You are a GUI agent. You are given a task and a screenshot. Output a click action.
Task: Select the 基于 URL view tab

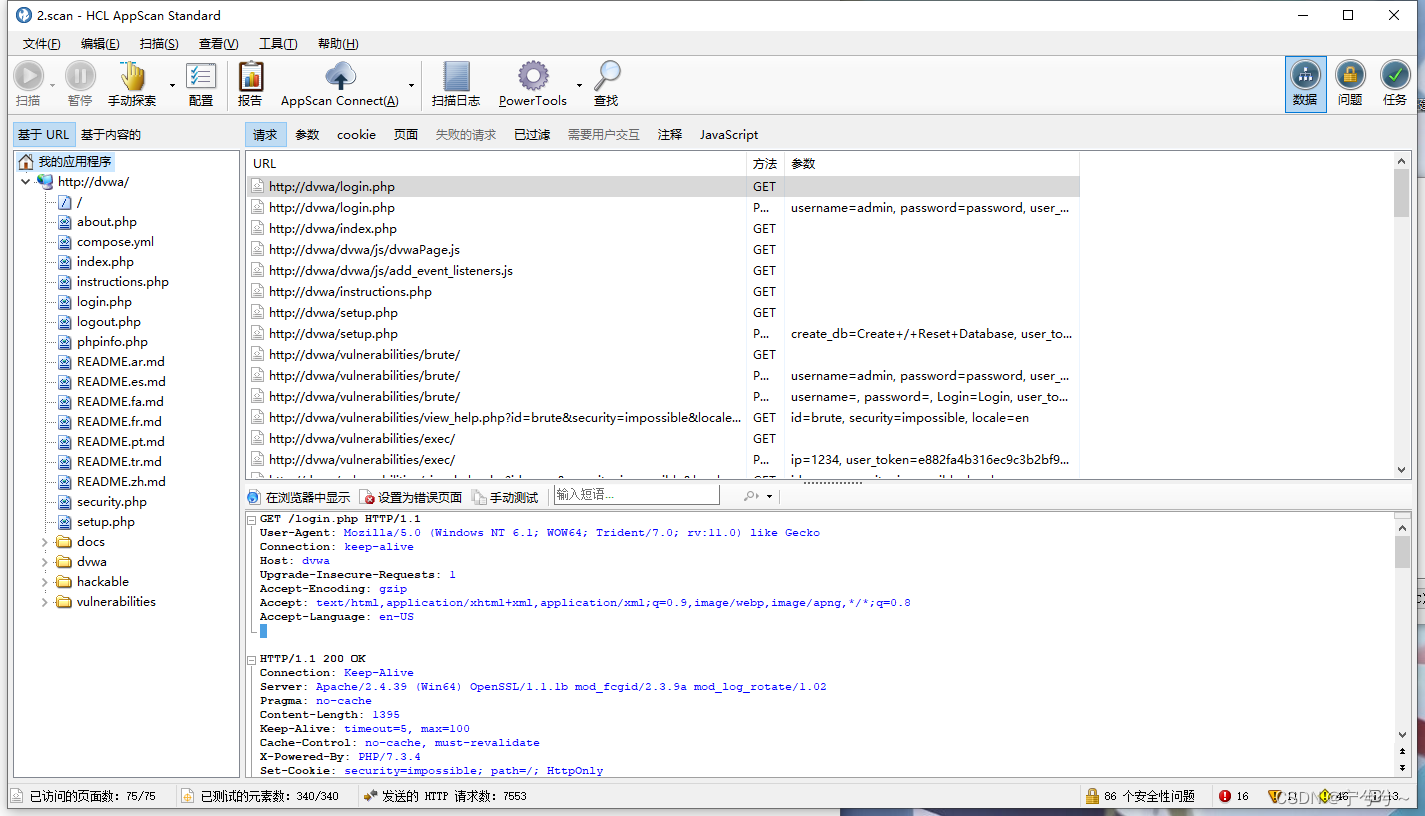pos(44,135)
